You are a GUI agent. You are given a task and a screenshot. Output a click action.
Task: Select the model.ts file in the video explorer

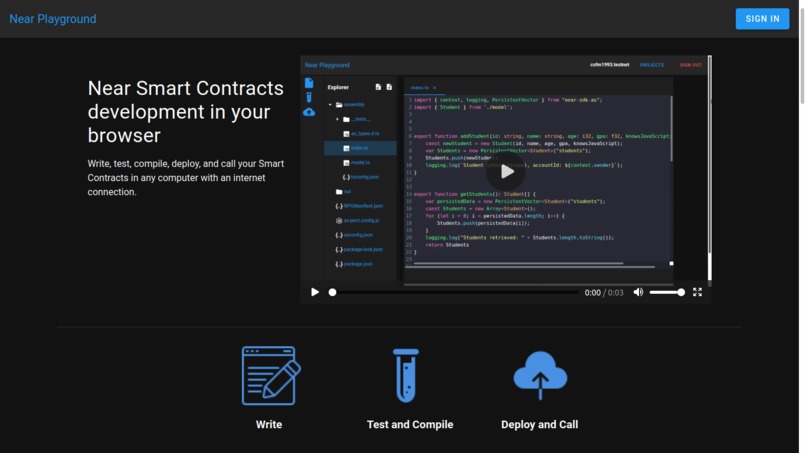click(x=360, y=162)
